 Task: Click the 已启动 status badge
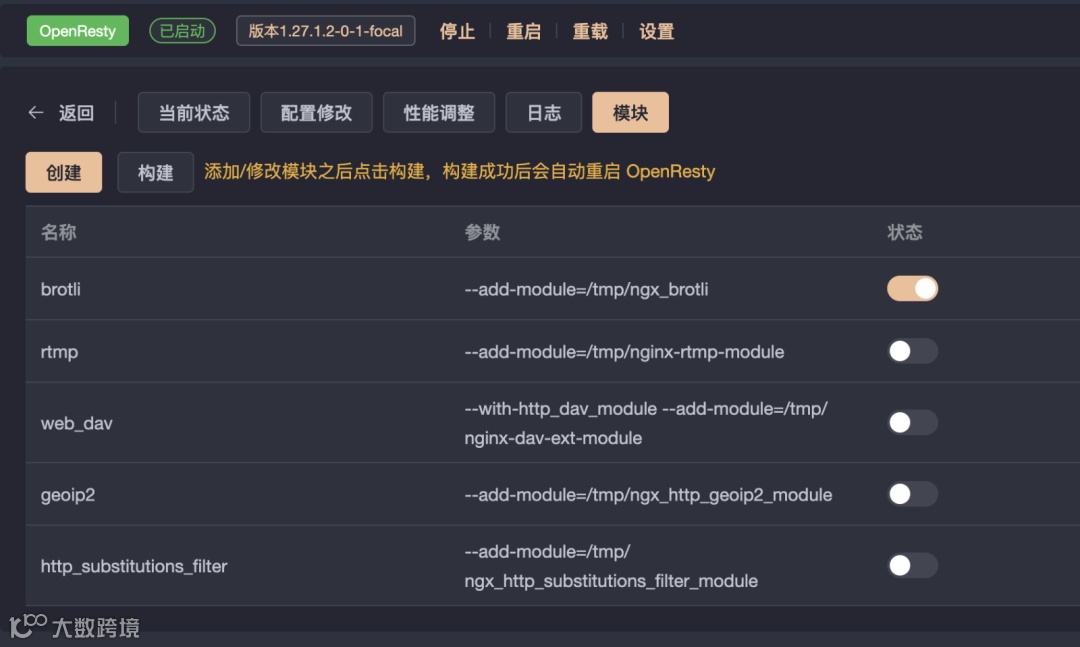[x=183, y=31]
